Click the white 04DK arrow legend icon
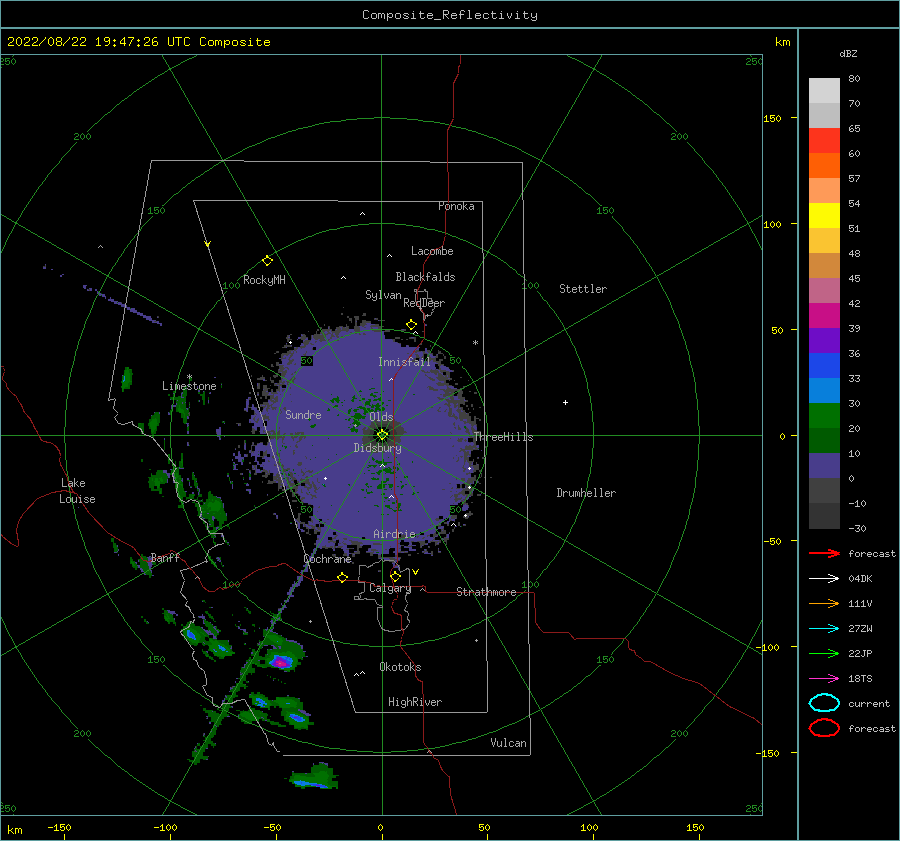Image resolution: width=900 pixels, height=841 pixels. (824, 579)
